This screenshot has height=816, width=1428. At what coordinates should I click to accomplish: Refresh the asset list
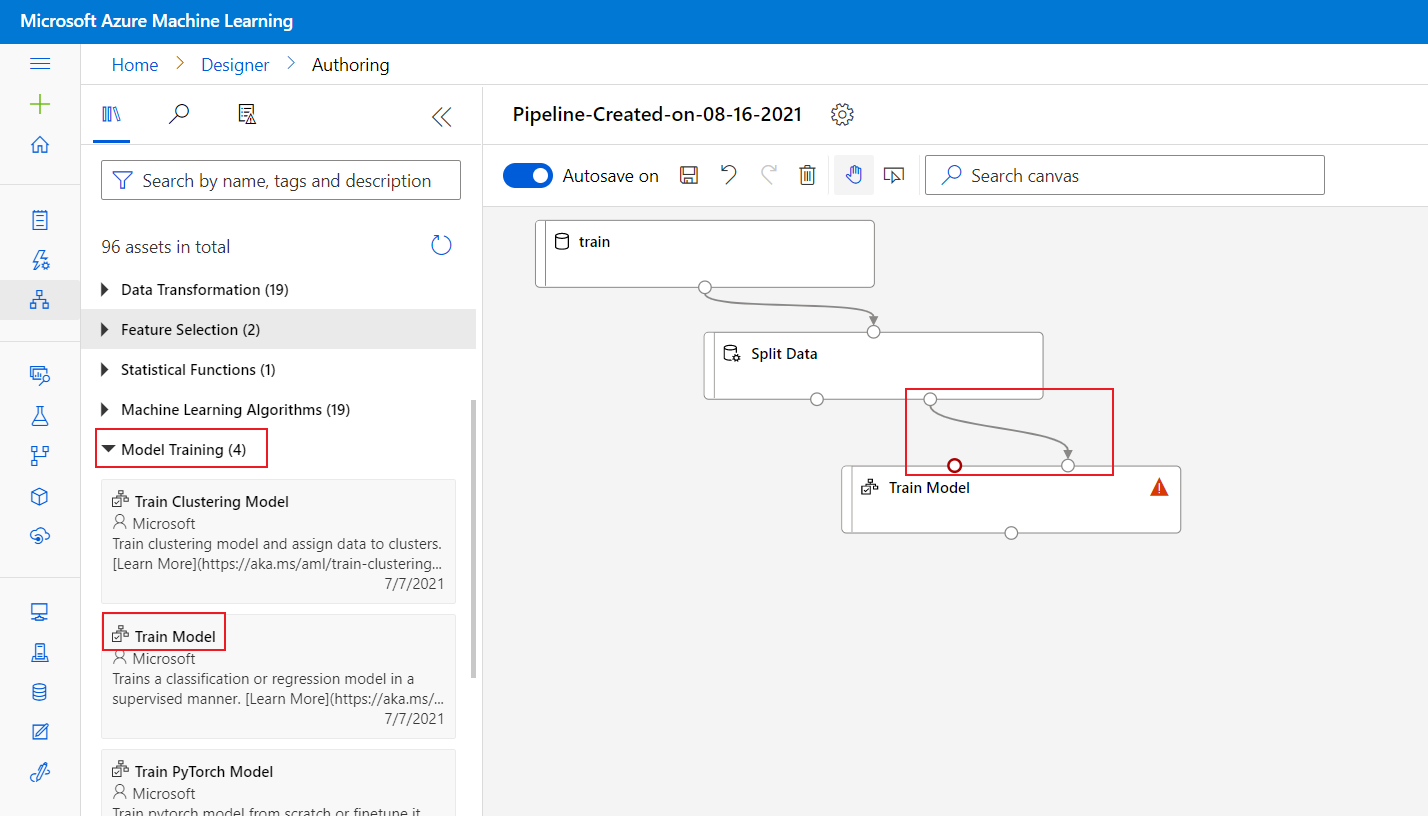[x=441, y=245]
